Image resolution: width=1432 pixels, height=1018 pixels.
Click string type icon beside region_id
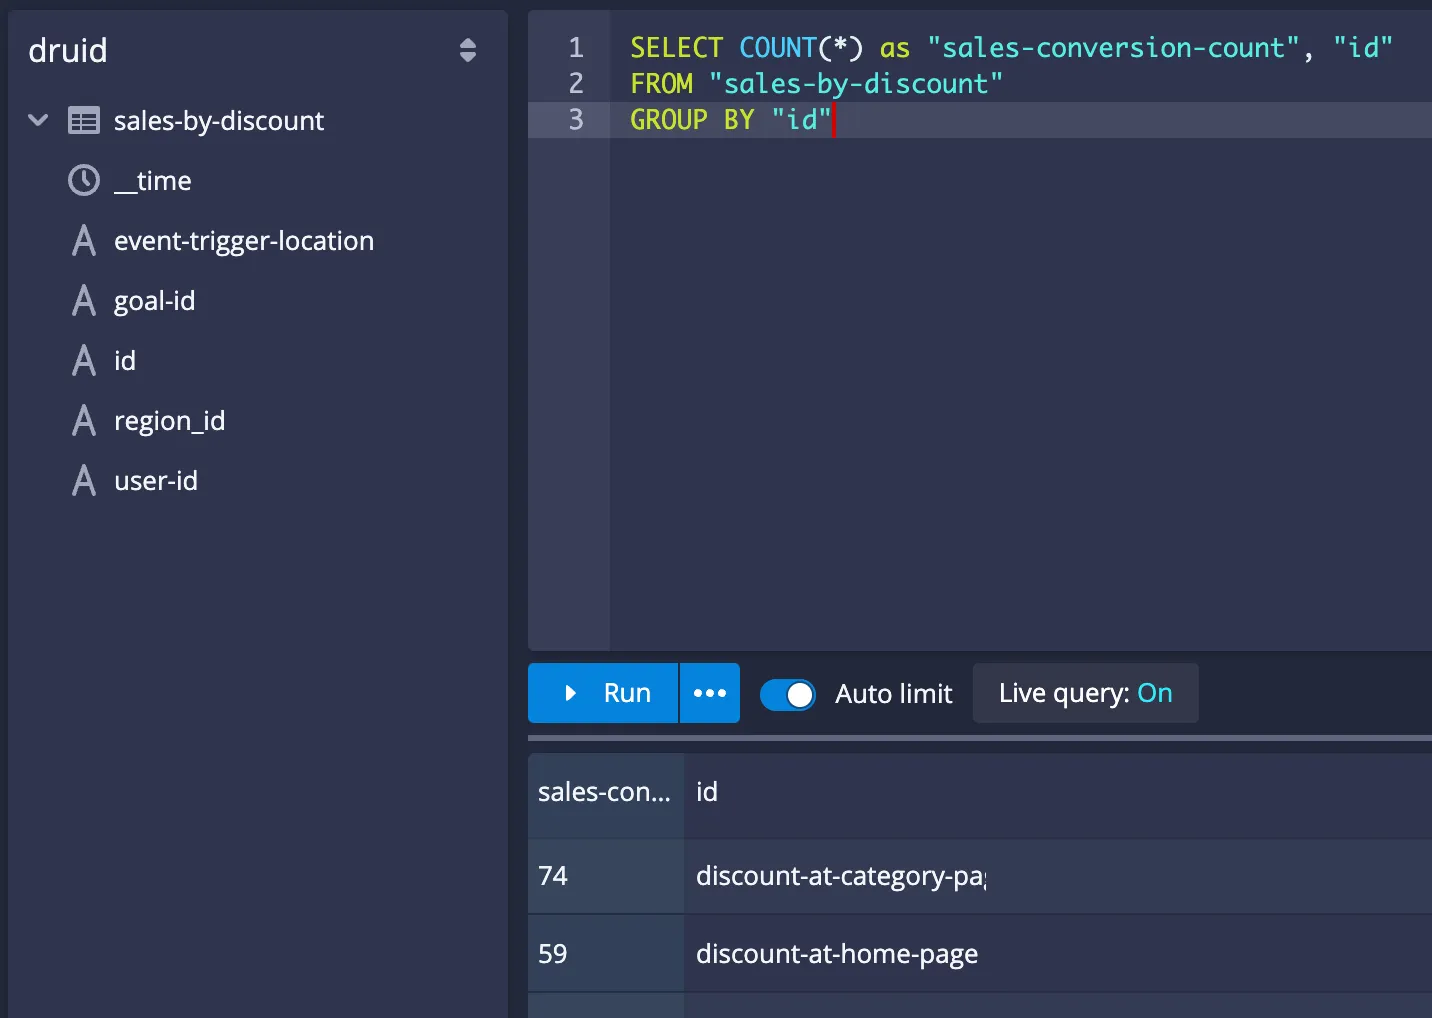point(84,421)
